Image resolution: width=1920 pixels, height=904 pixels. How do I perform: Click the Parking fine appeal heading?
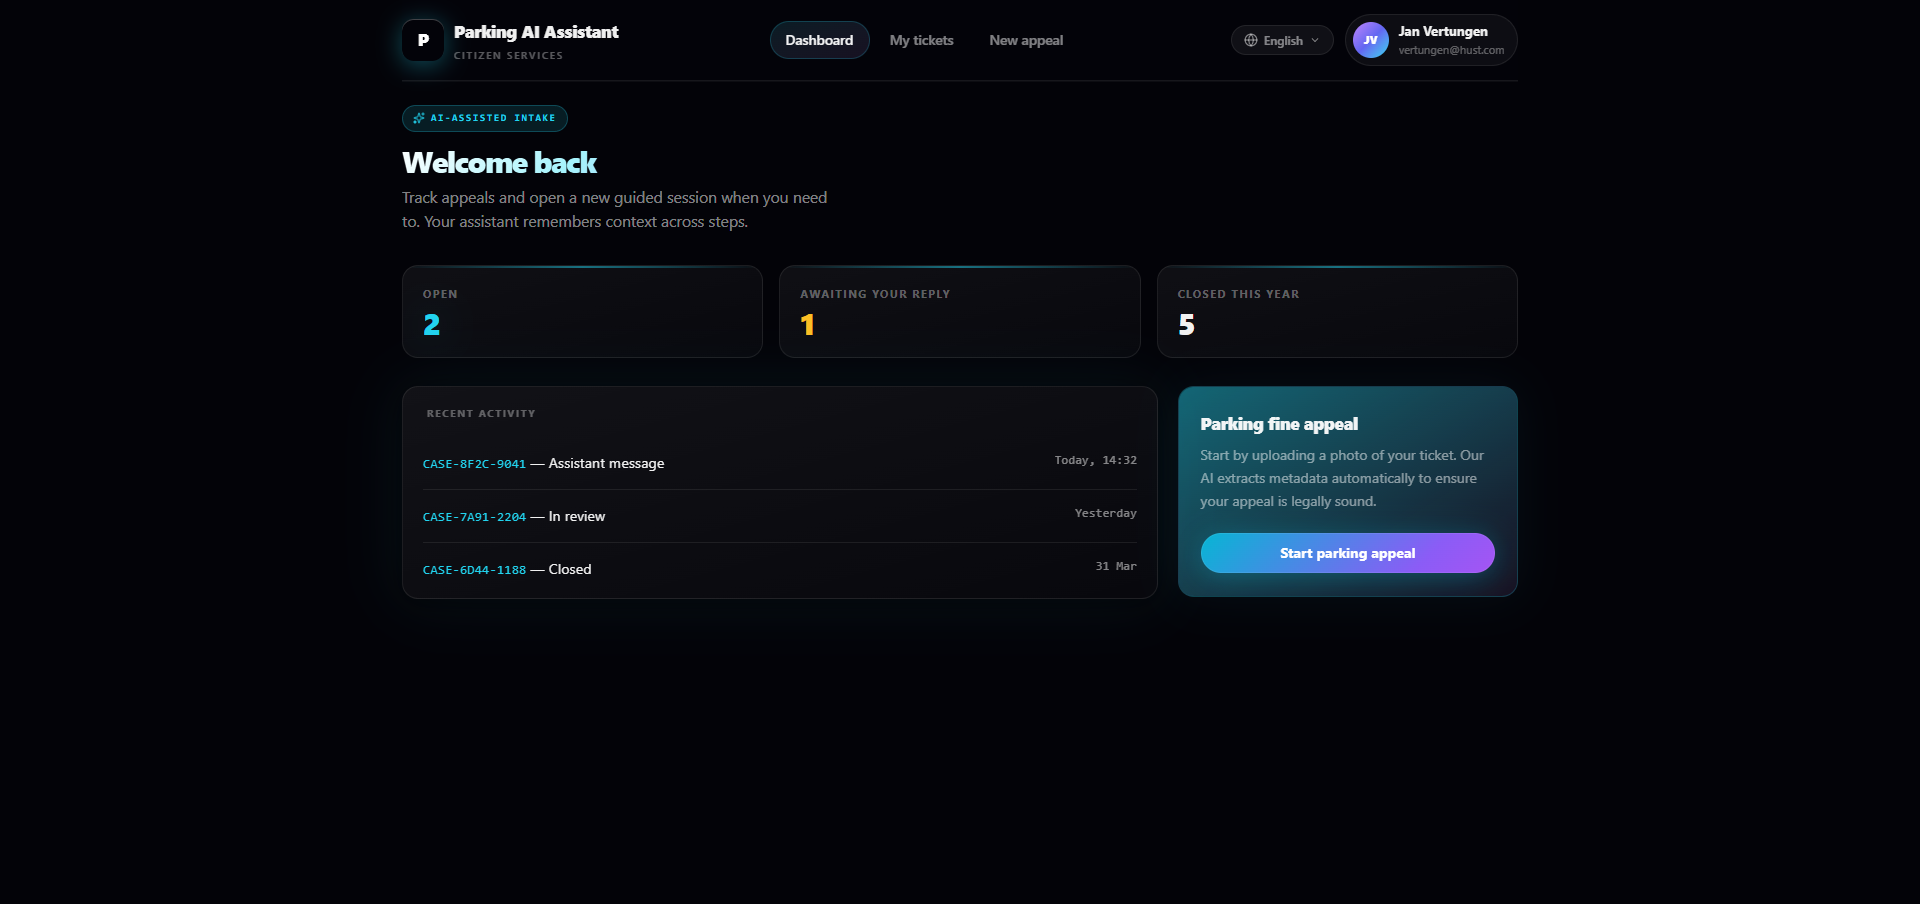[x=1278, y=424]
